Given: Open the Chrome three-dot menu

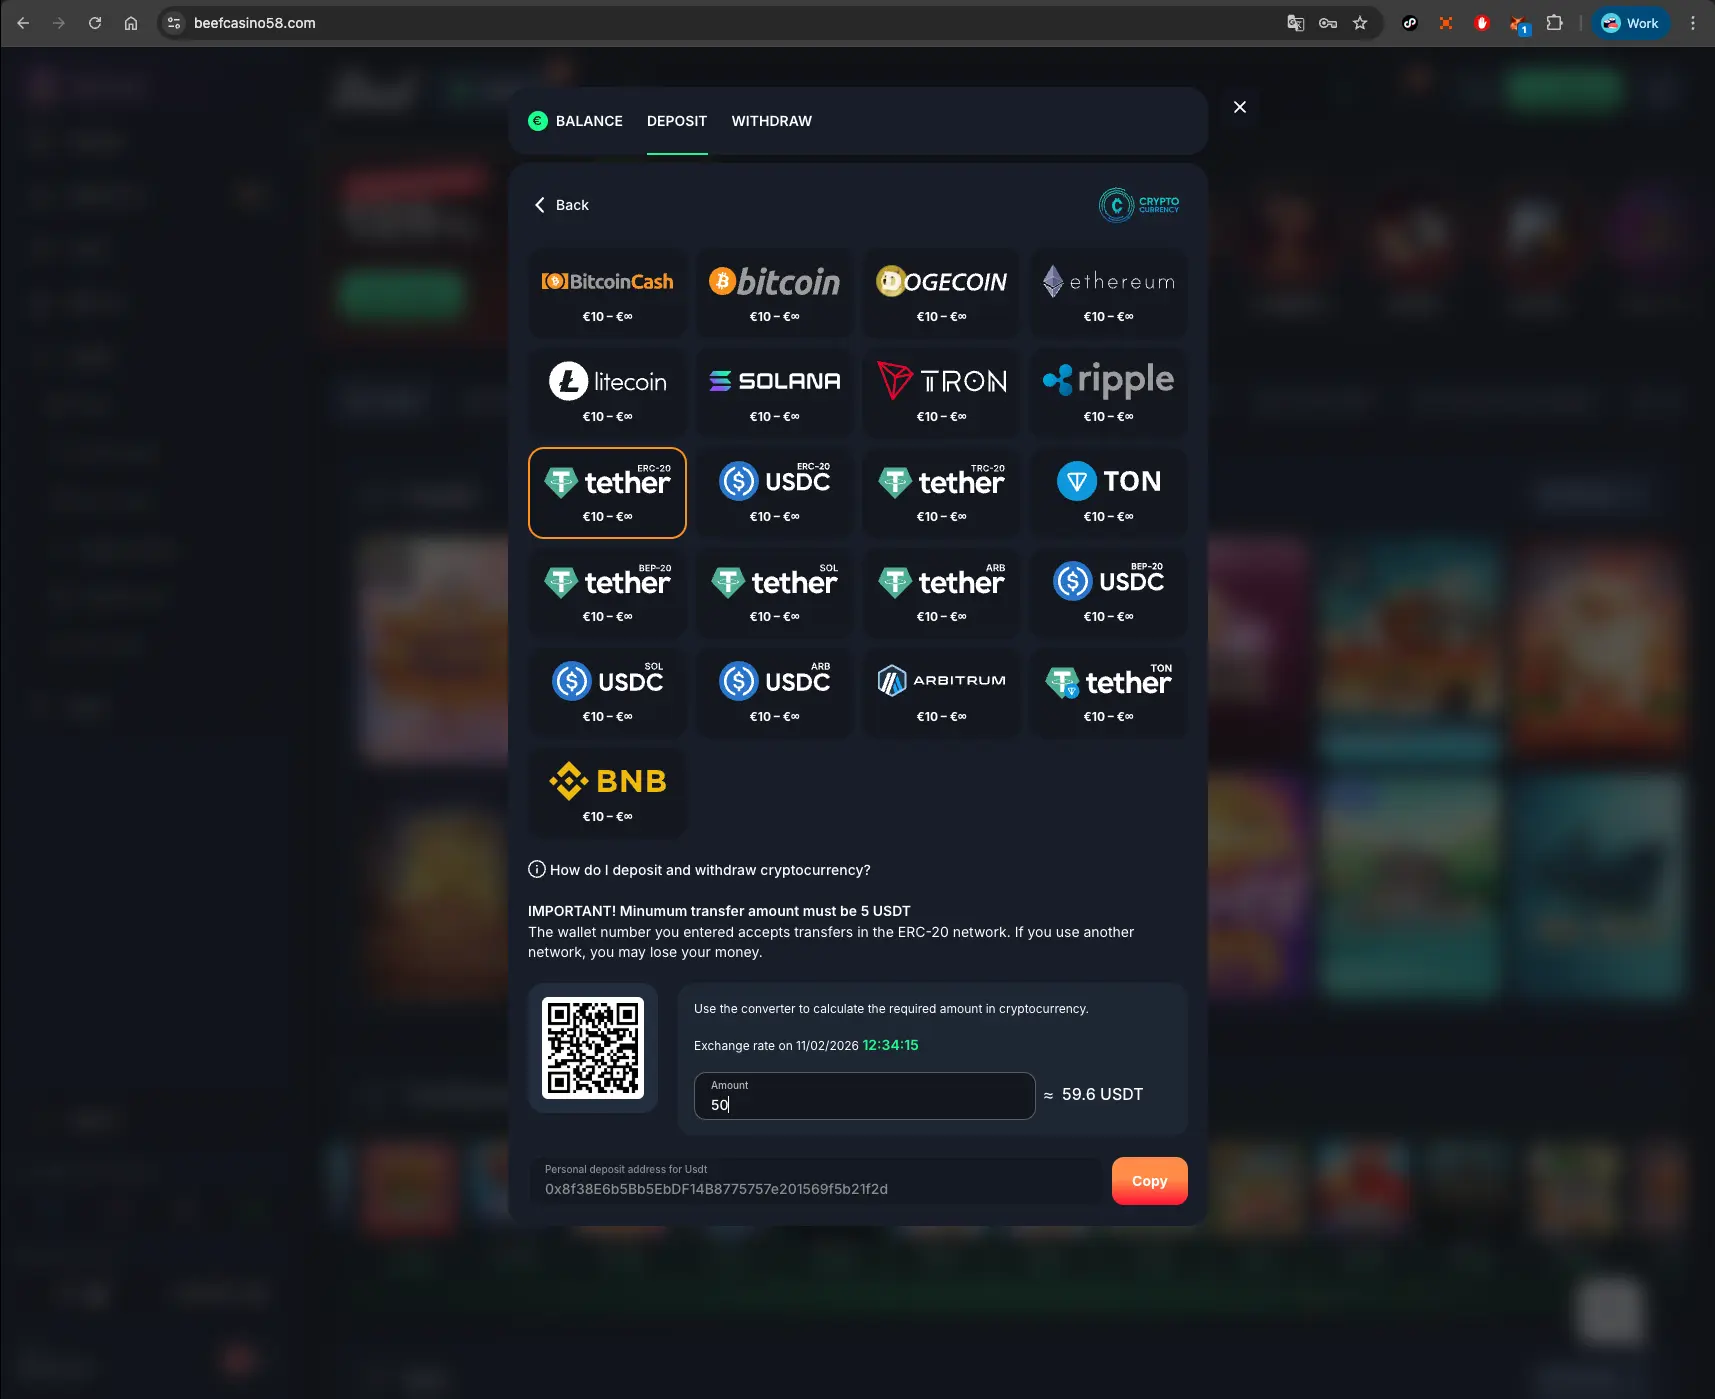Looking at the screenshot, I should click(x=1693, y=23).
